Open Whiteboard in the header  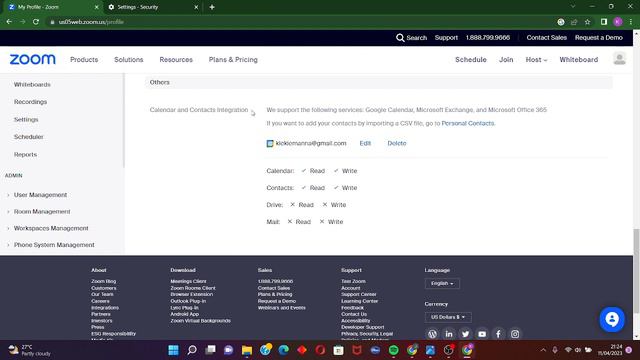coord(578,60)
